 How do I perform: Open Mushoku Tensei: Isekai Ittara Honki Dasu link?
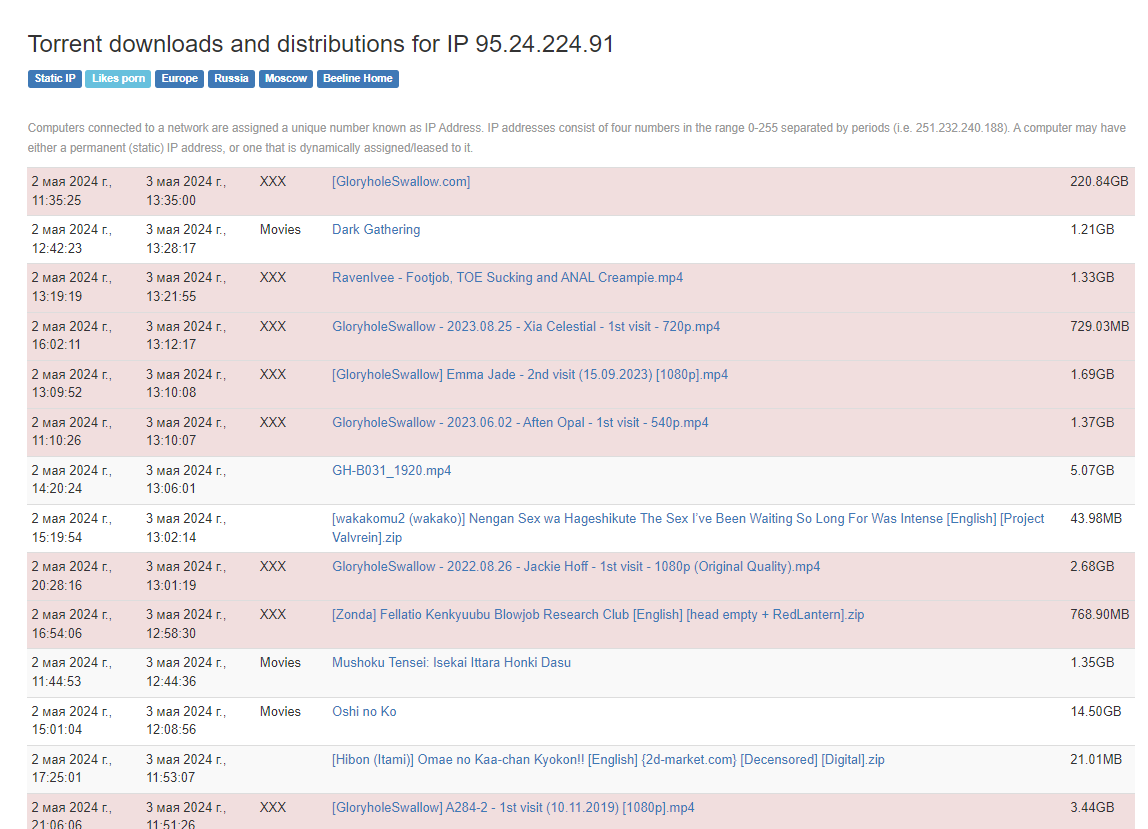point(451,663)
